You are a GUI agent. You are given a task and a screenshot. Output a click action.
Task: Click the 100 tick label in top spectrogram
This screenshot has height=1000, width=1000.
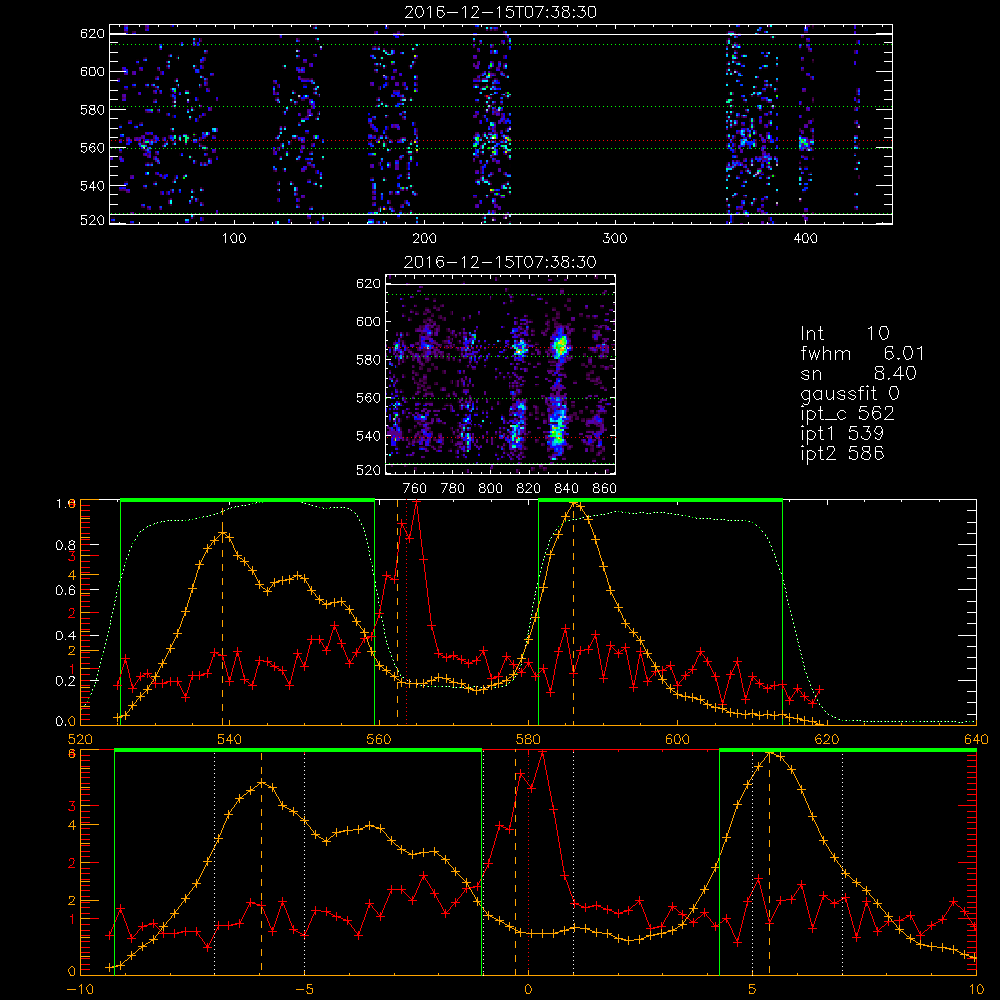[234, 239]
